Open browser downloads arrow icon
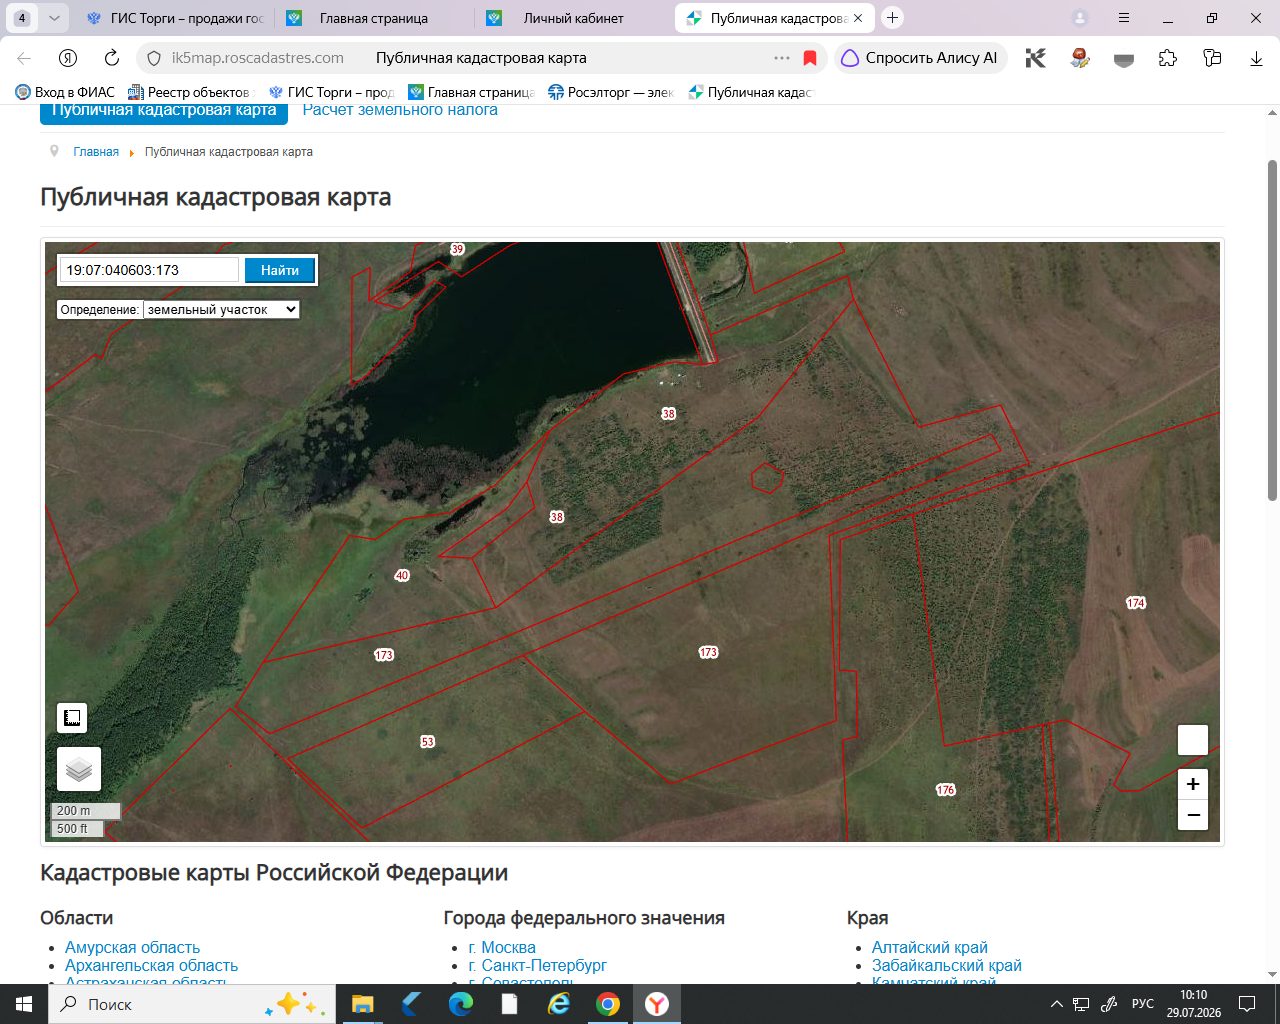 pyautogui.click(x=1256, y=58)
